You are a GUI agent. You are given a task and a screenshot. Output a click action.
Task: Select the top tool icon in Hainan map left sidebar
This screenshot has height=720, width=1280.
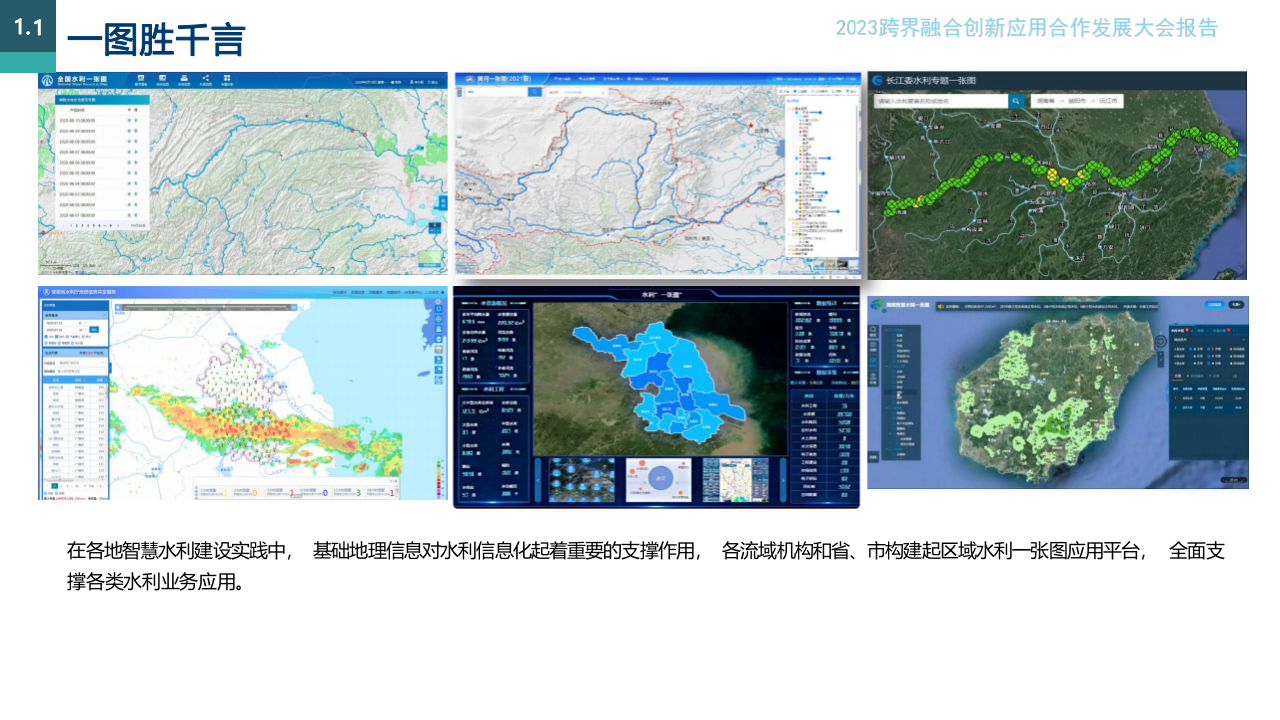pos(872,329)
